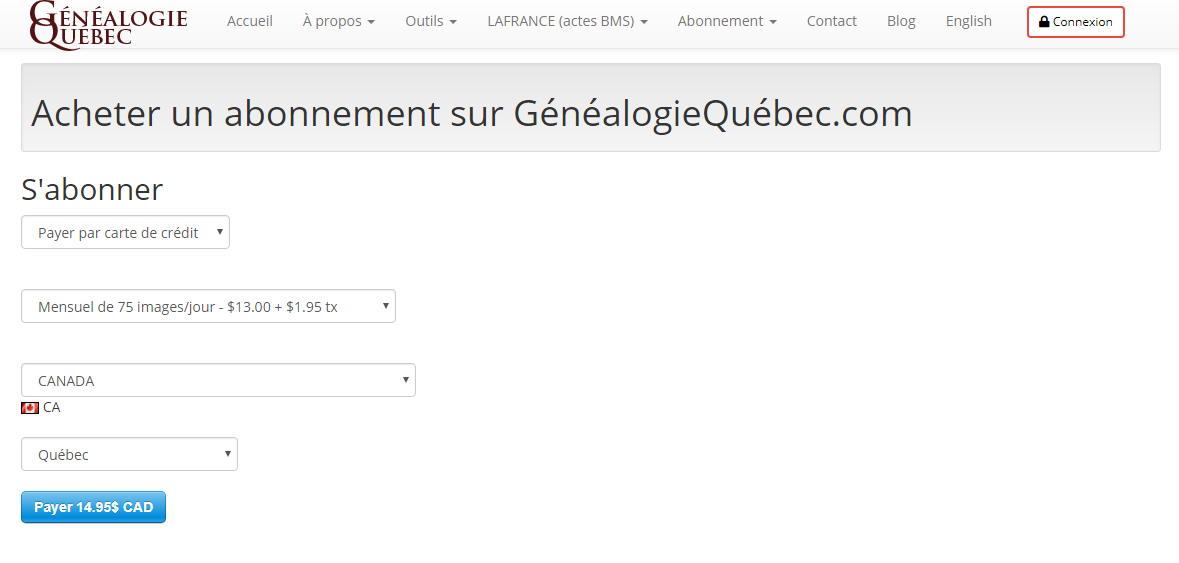This screenshot has height=563, width=1179.
Task: Open the Québec province dropdown
Action: [x=129, y=454]
